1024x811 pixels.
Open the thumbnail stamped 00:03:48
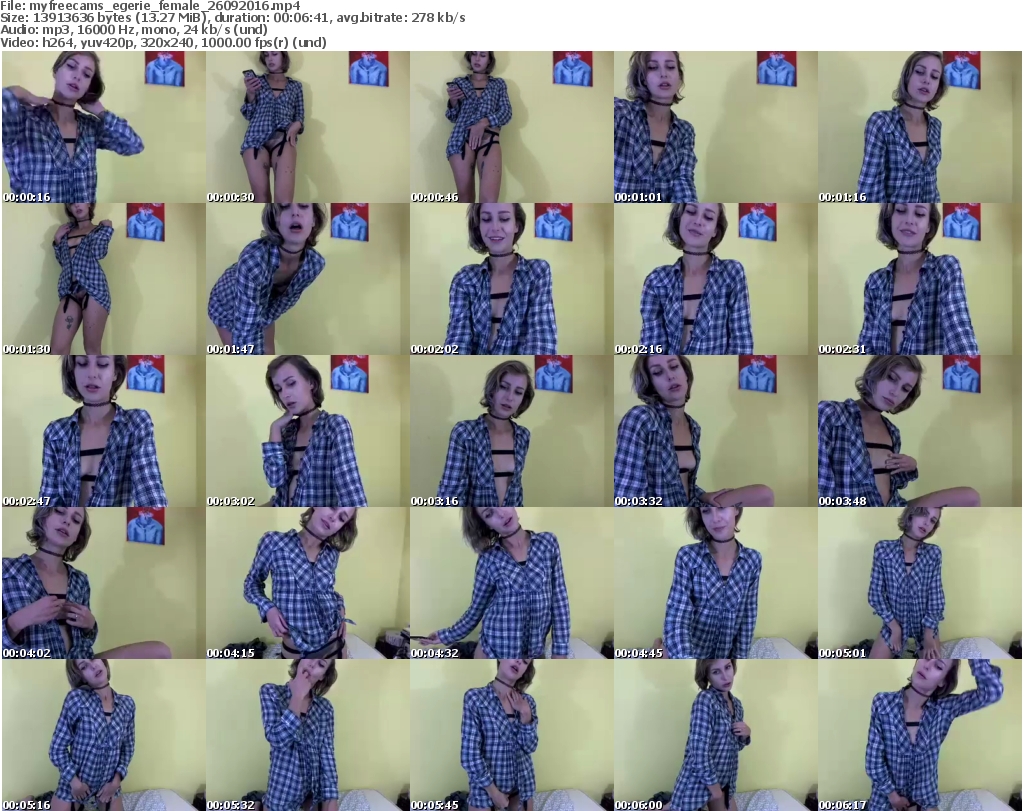pos(920,432)
